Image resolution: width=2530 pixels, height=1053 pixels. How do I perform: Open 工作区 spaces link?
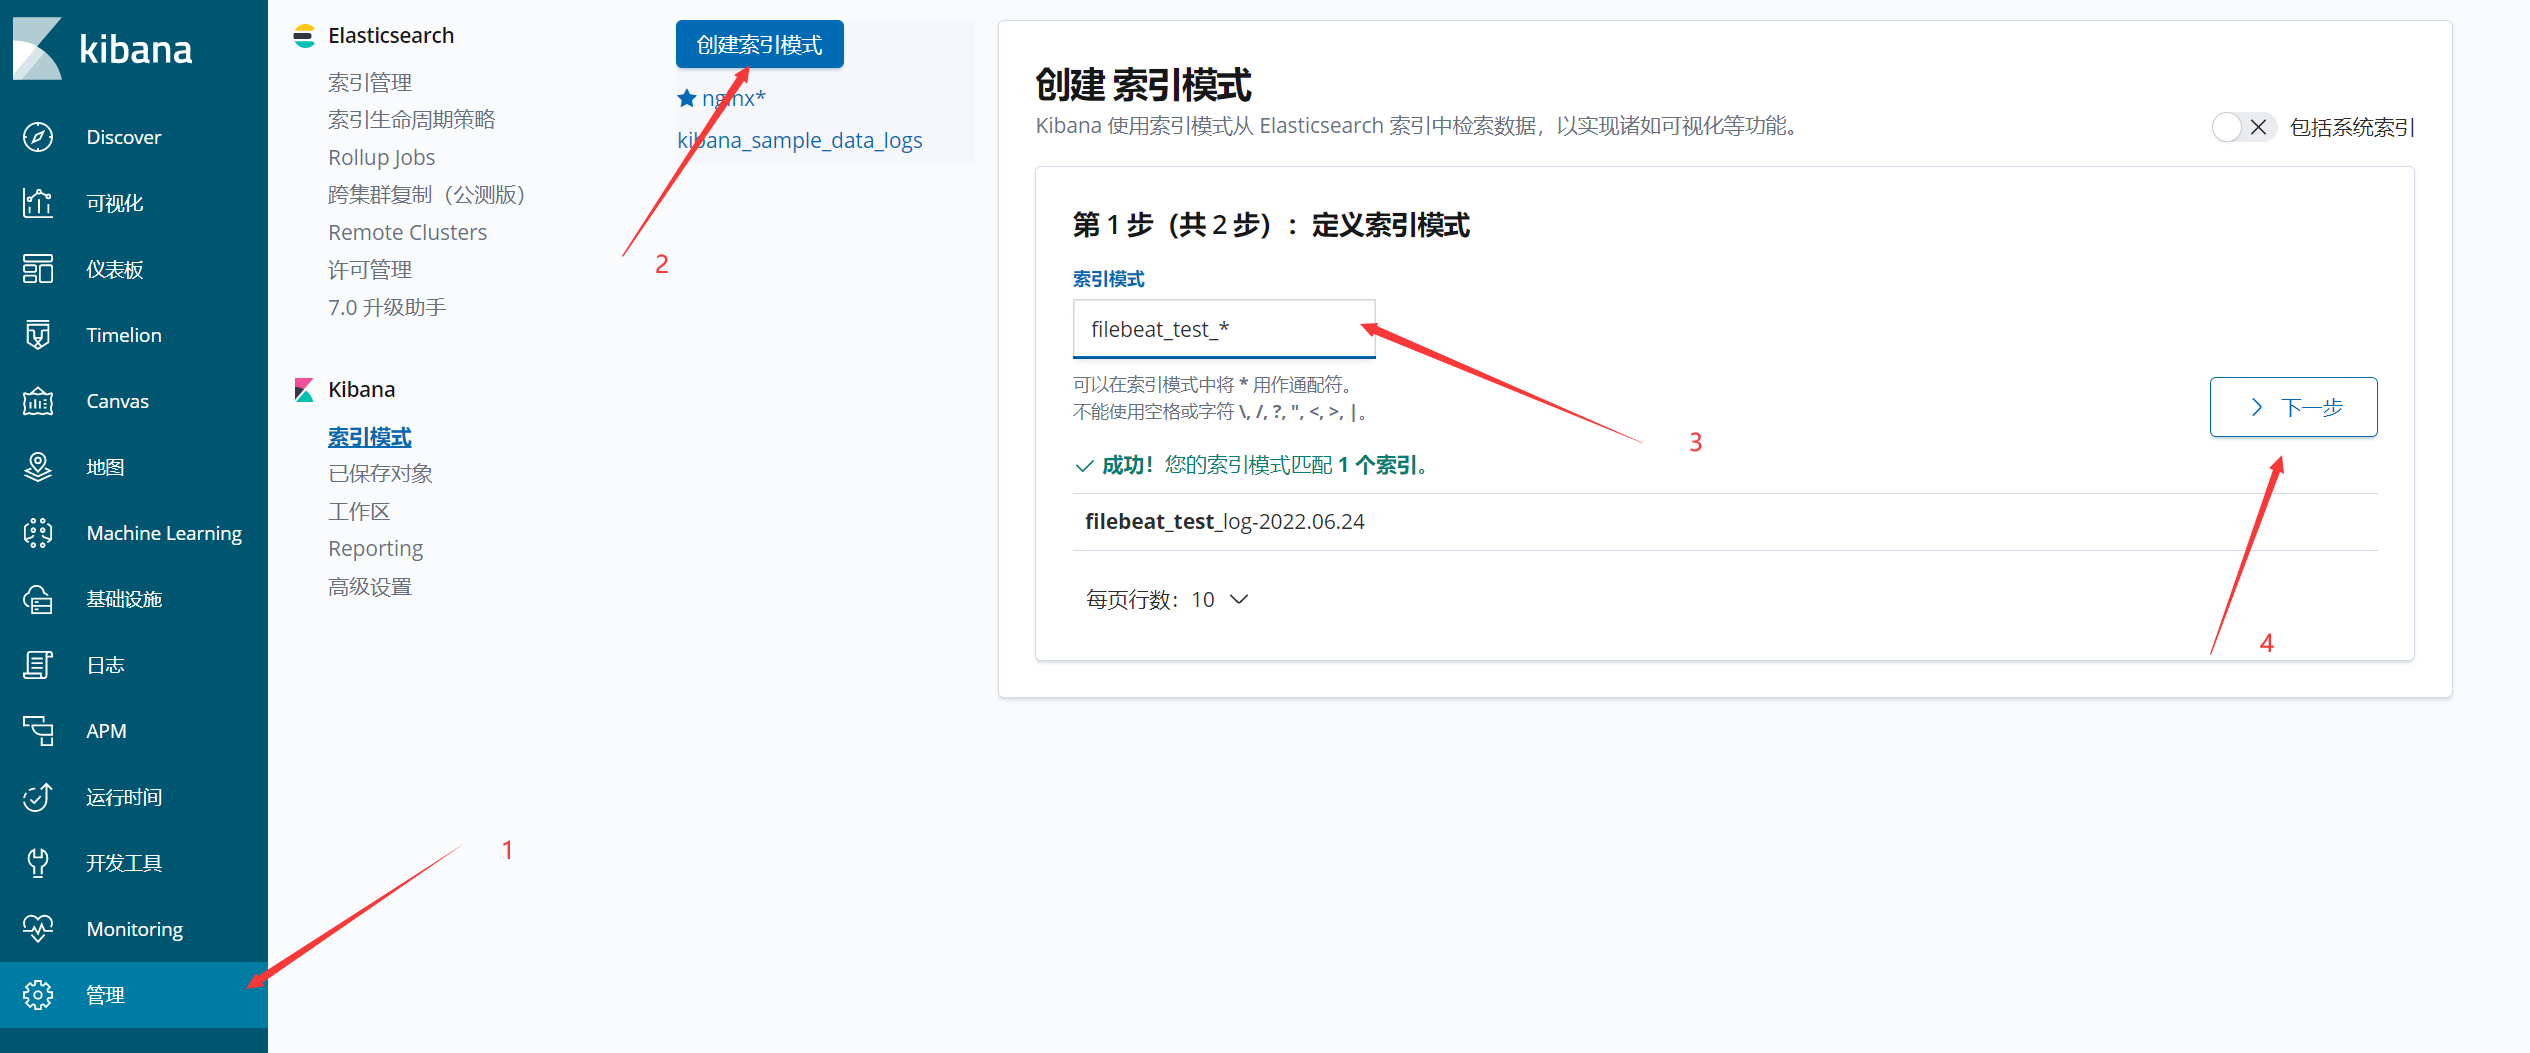[x=359, y=512]
